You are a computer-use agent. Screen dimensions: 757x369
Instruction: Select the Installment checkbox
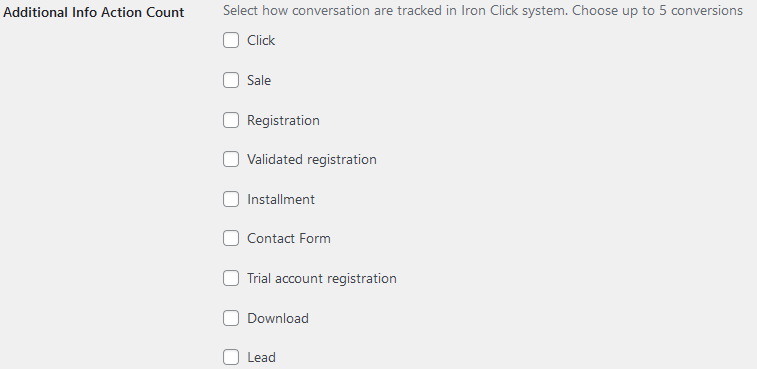(x=231, y=199)
